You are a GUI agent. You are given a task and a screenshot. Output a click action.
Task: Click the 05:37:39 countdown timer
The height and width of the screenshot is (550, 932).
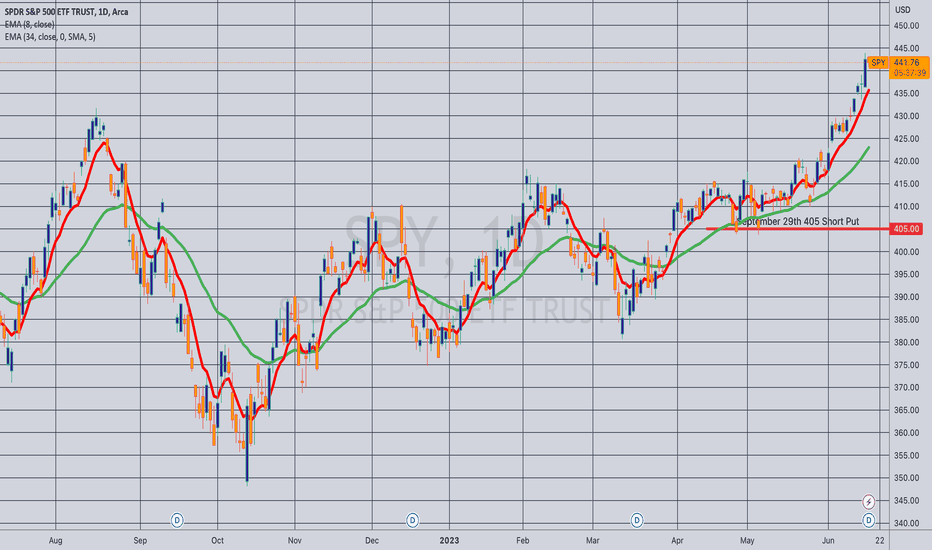(909, 73)
